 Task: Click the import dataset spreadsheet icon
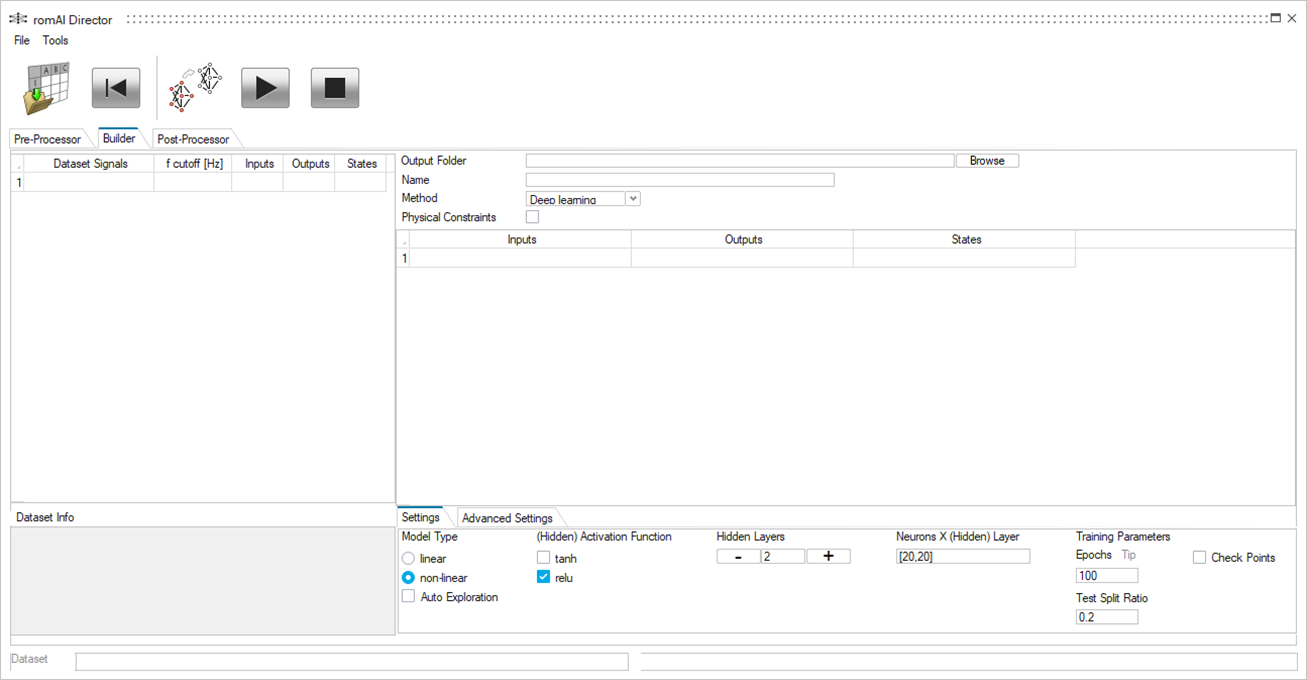(46, 88)
